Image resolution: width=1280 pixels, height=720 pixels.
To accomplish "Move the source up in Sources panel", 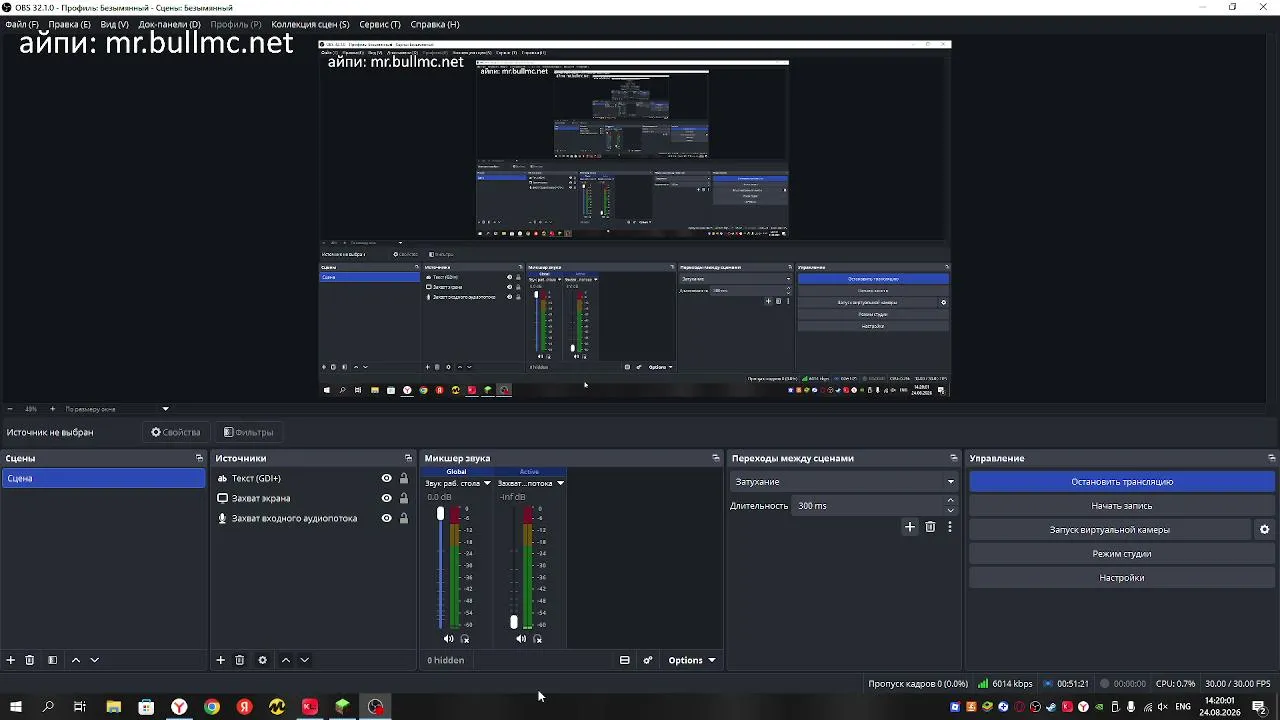I will coord(286,660).
